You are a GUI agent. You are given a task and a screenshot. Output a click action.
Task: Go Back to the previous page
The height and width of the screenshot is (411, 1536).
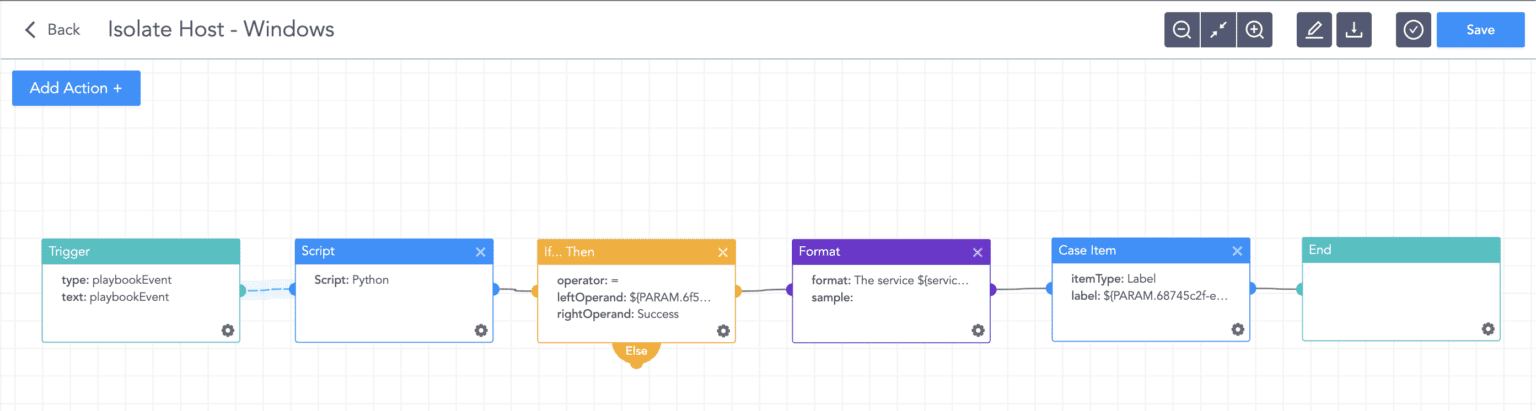click(52, 30)
